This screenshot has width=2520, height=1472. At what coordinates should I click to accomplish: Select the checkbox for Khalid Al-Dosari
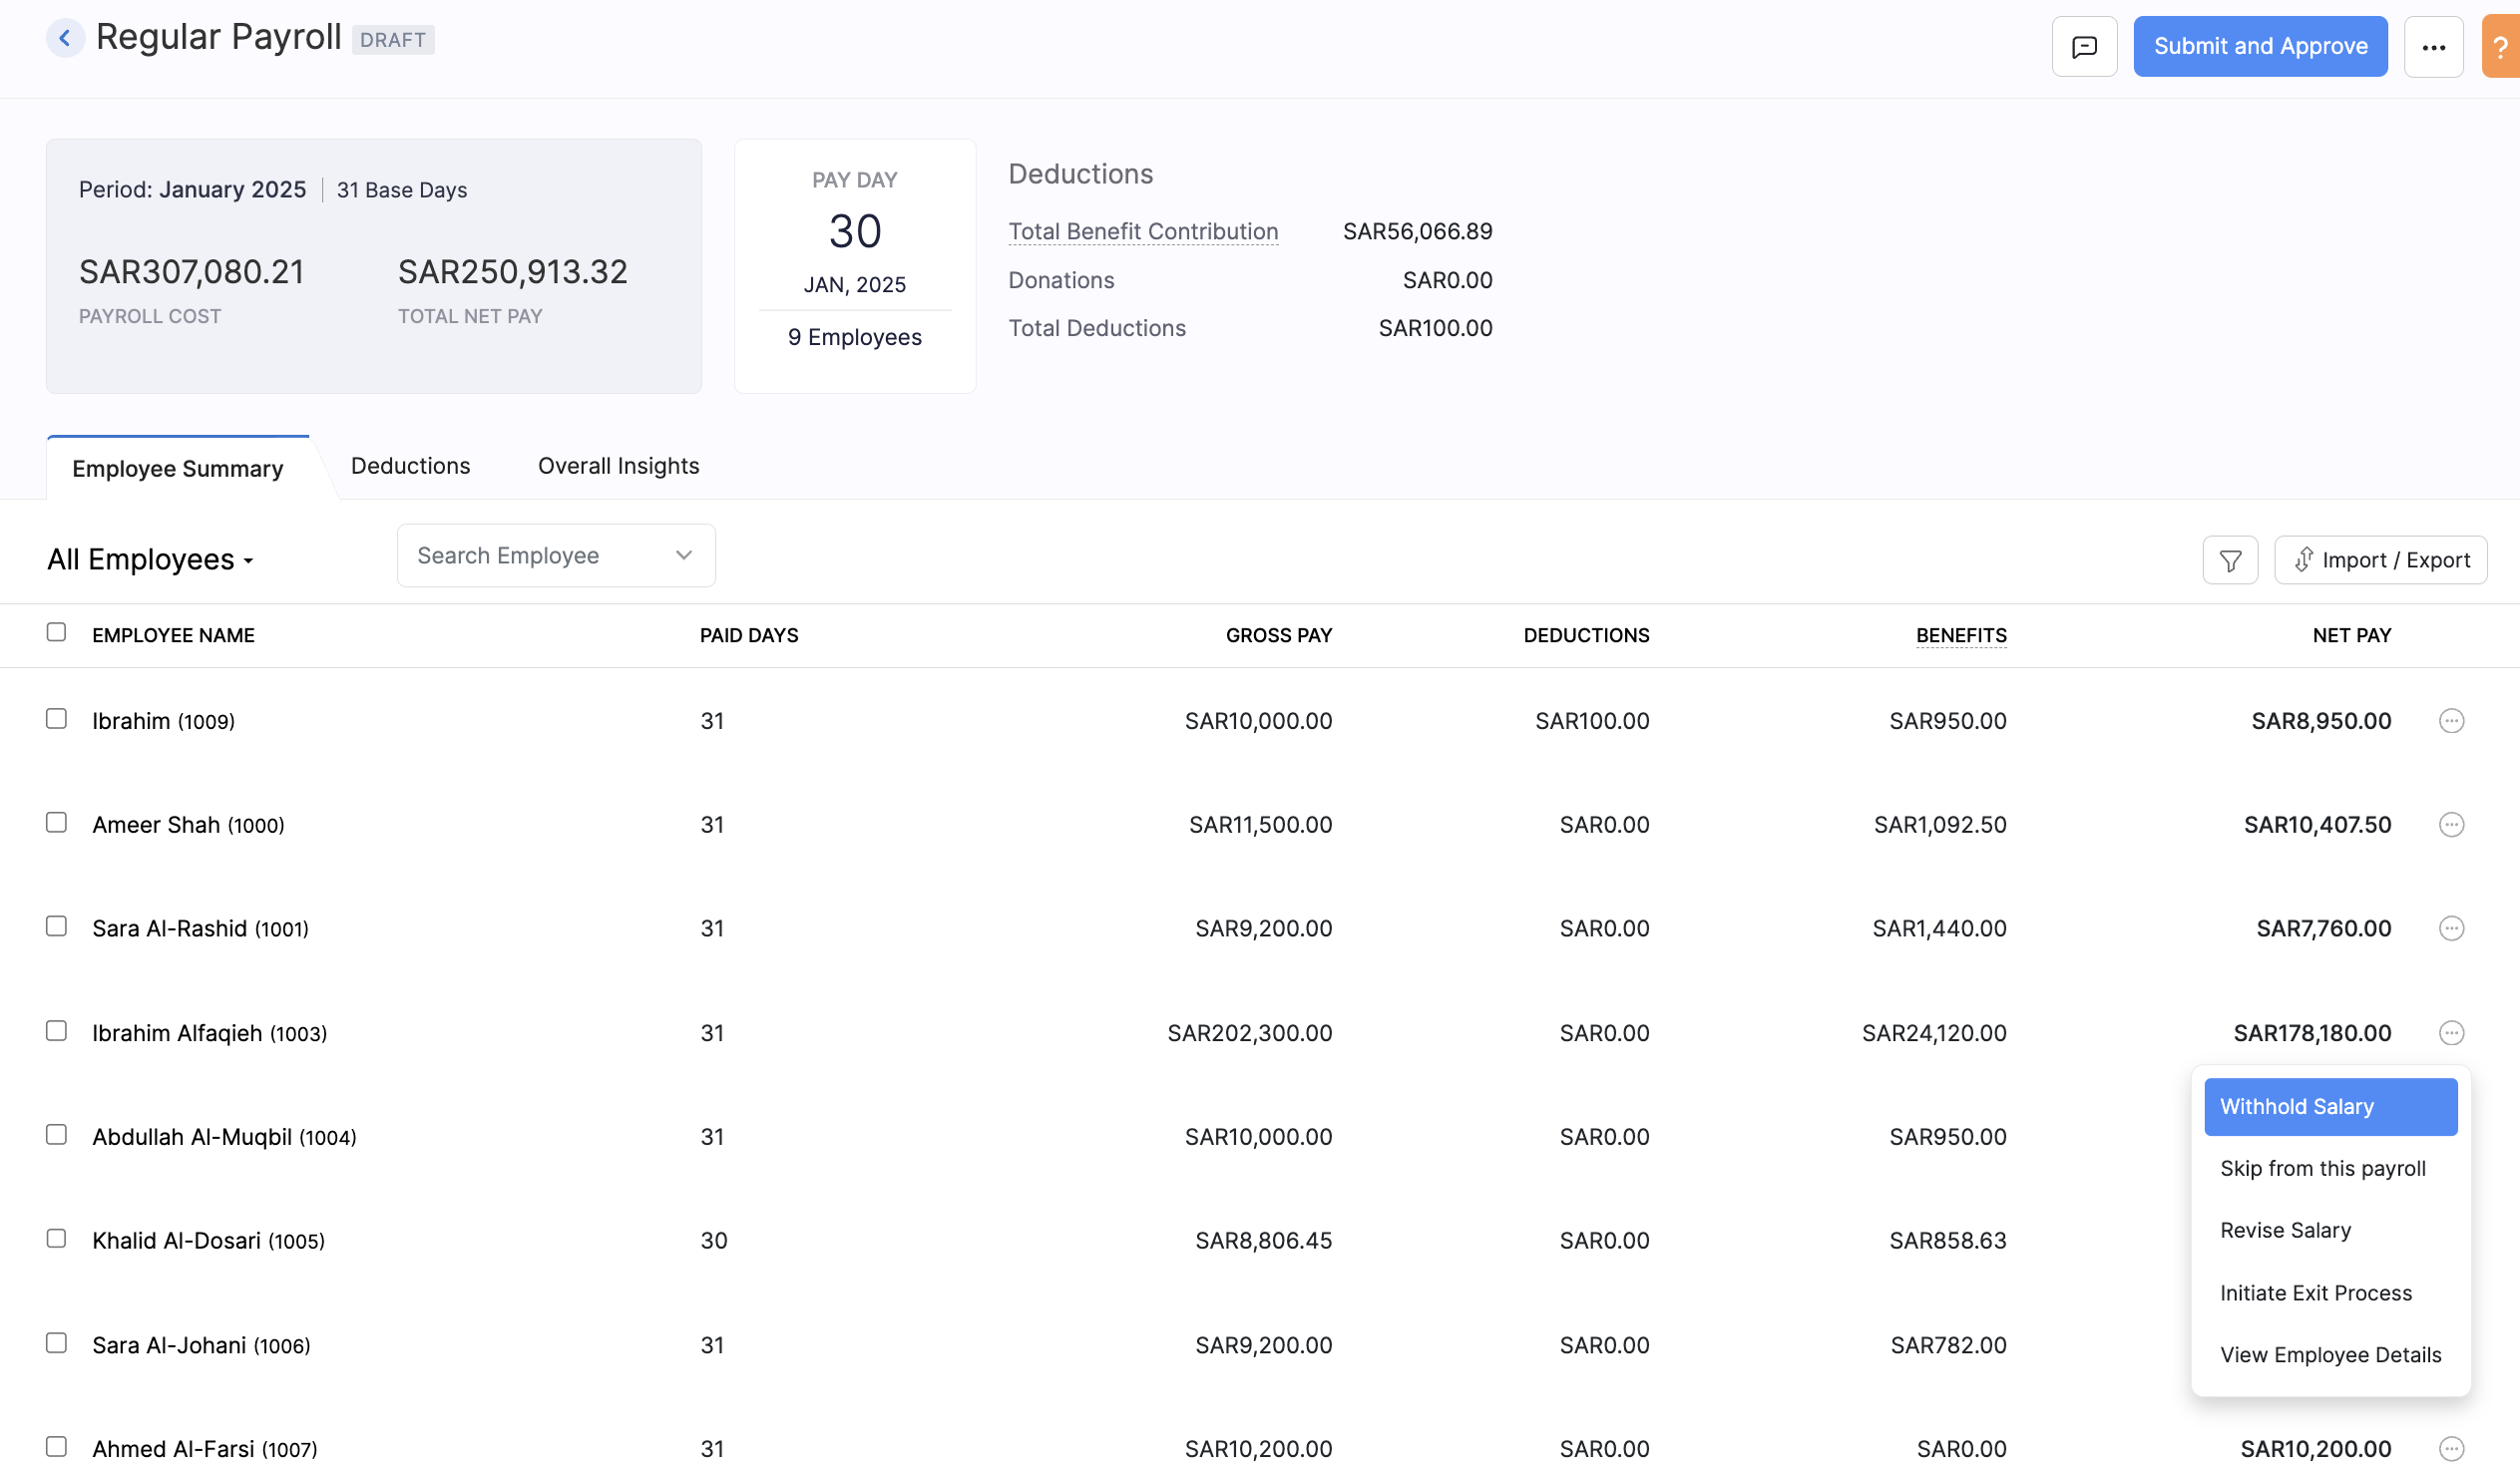click(x=56, y=1238)
